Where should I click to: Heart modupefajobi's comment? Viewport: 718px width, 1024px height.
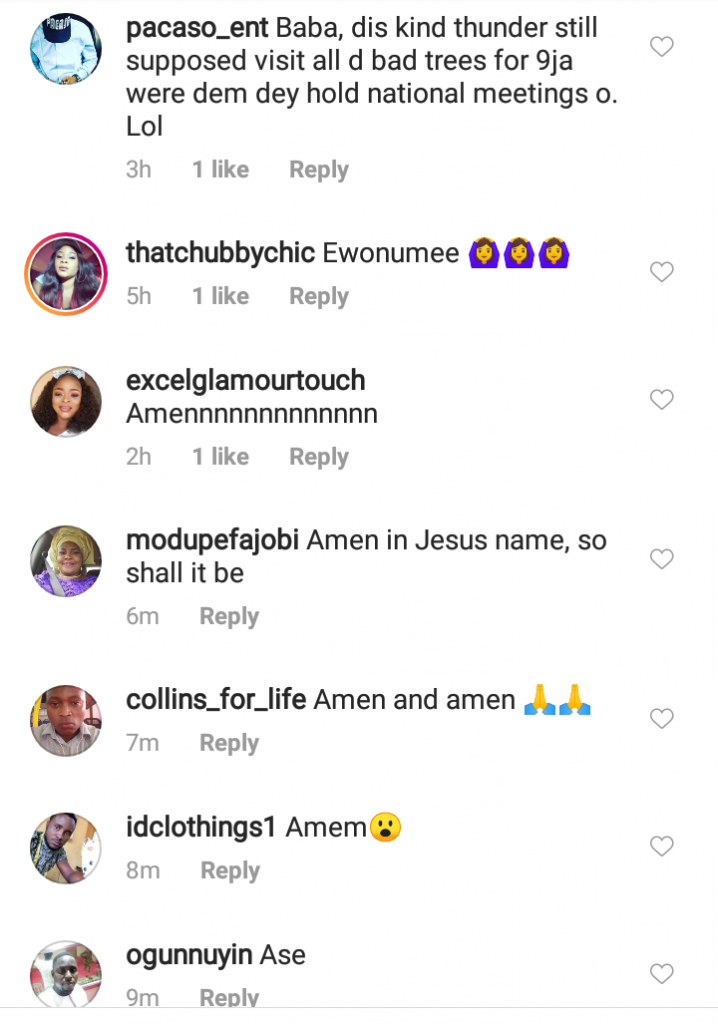pyautogui.click(x=662, y=559)
